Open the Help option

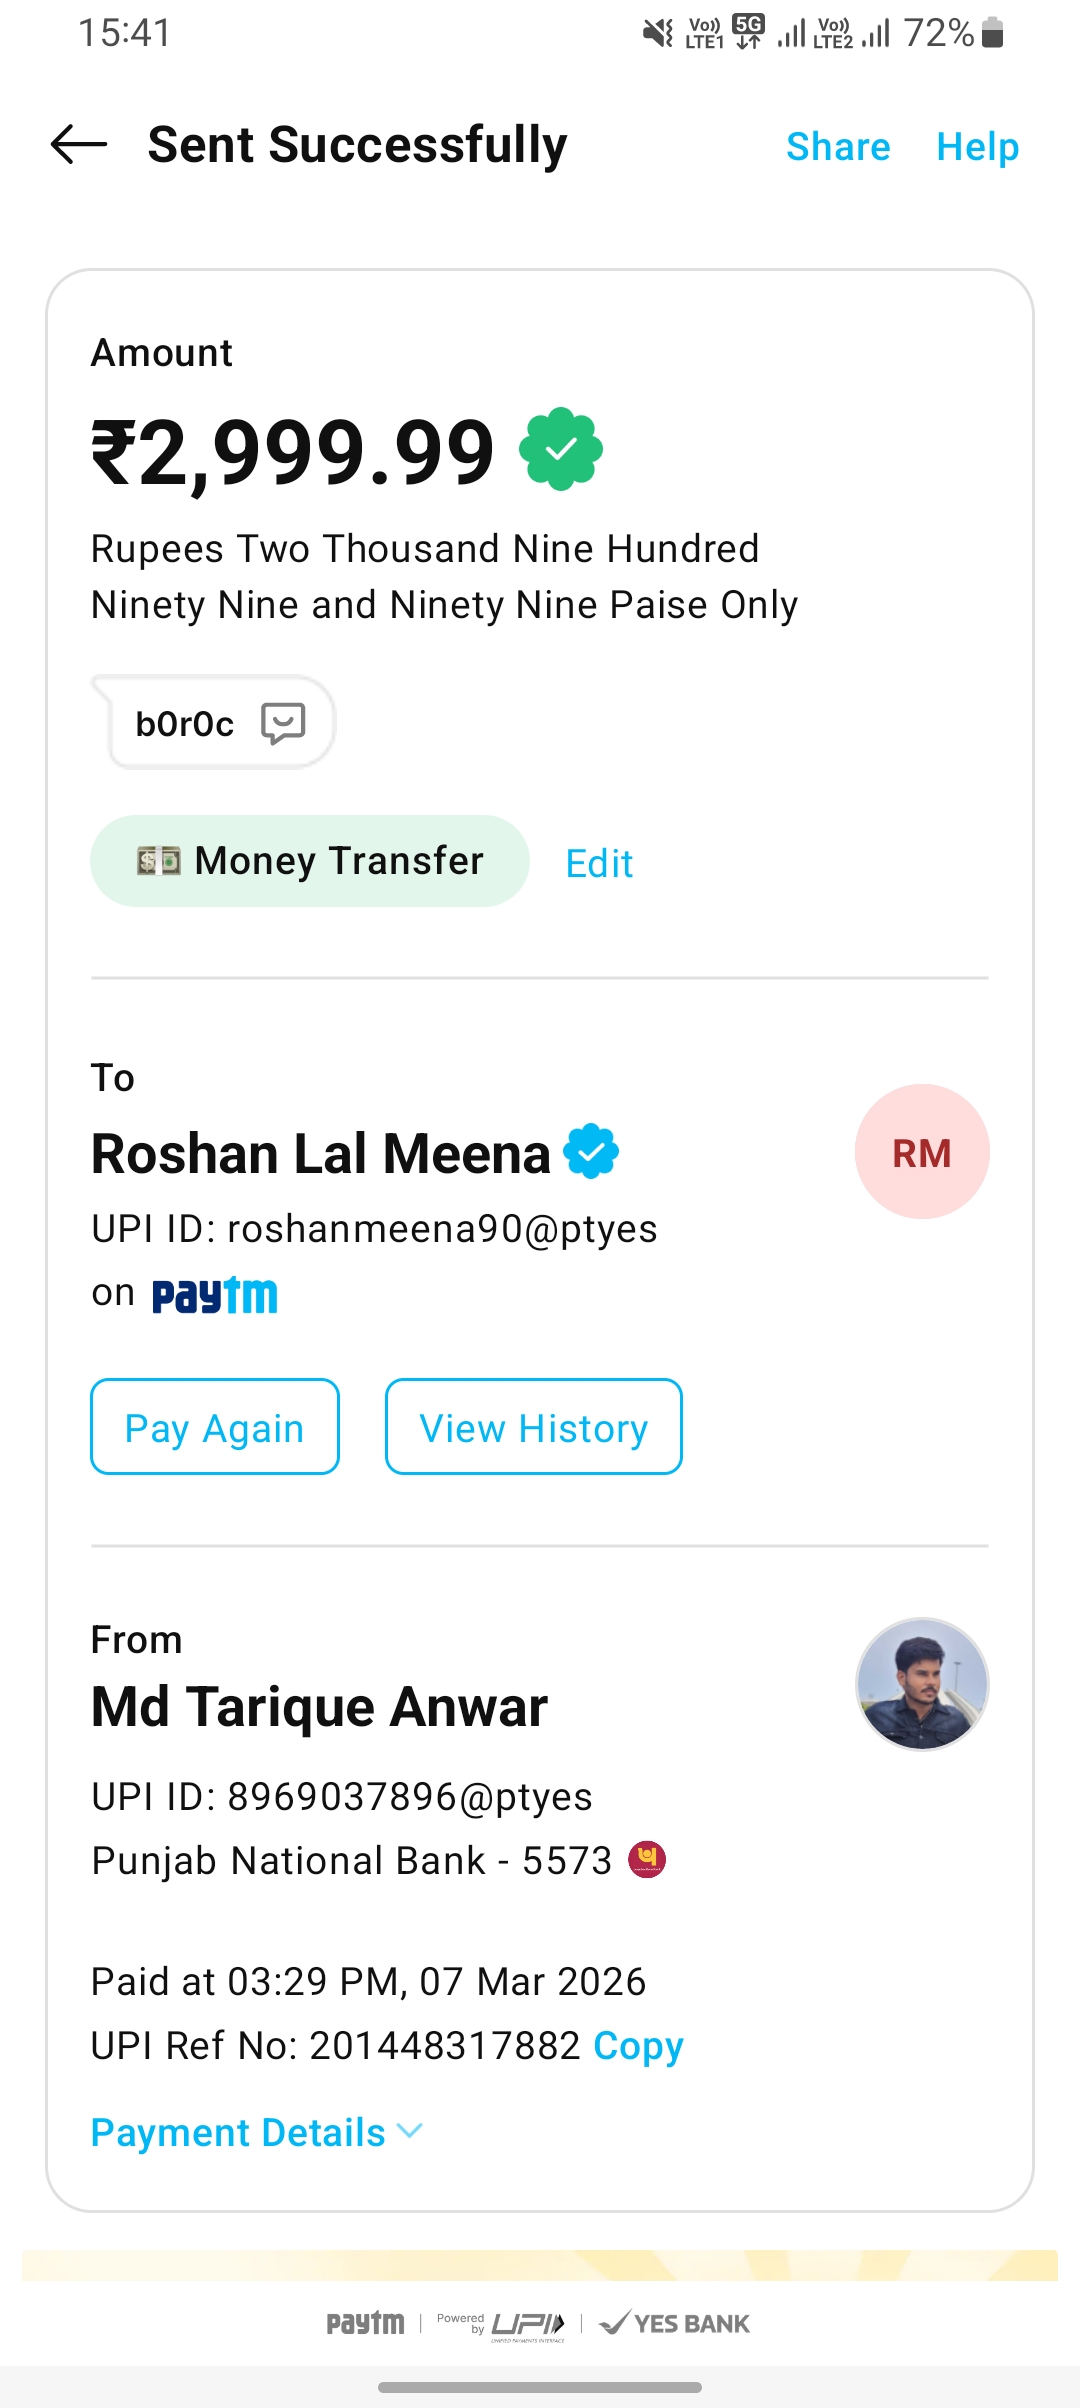click(977, 147)
